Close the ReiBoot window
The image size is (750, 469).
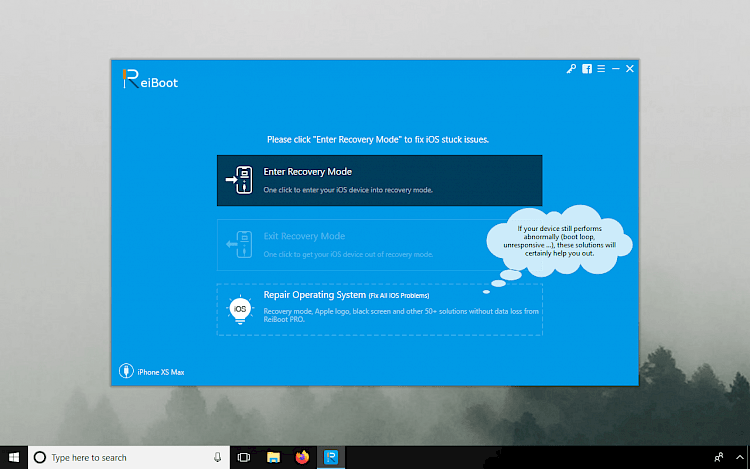(x=630, y=69)
